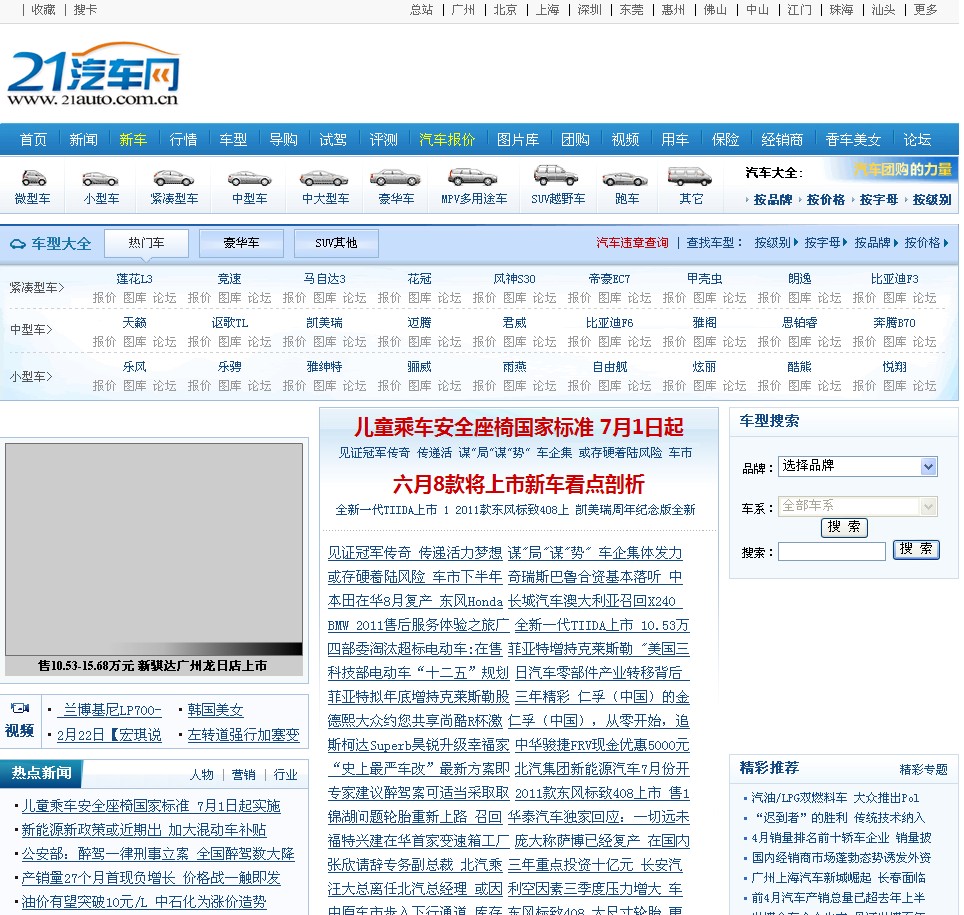Click 论坛 under 悦翔
The width and height of the screenshot is (964, 915).
tap(924, 386)
